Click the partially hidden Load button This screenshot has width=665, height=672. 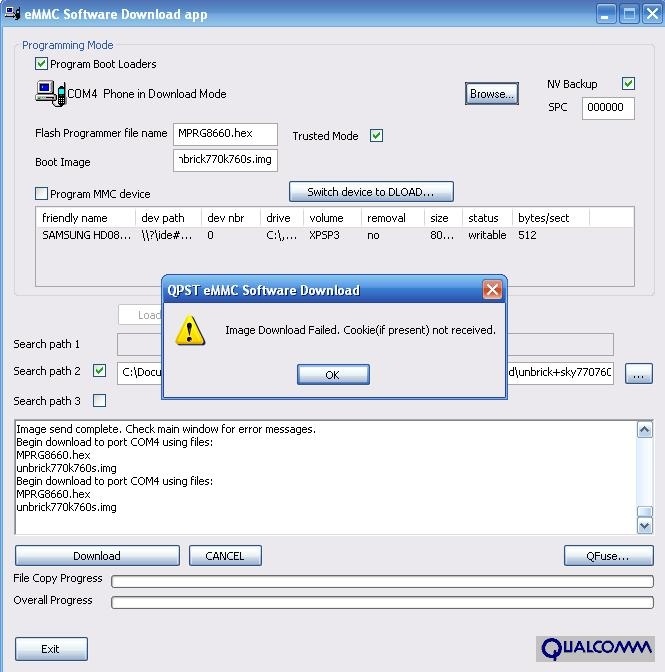point(141,315)
